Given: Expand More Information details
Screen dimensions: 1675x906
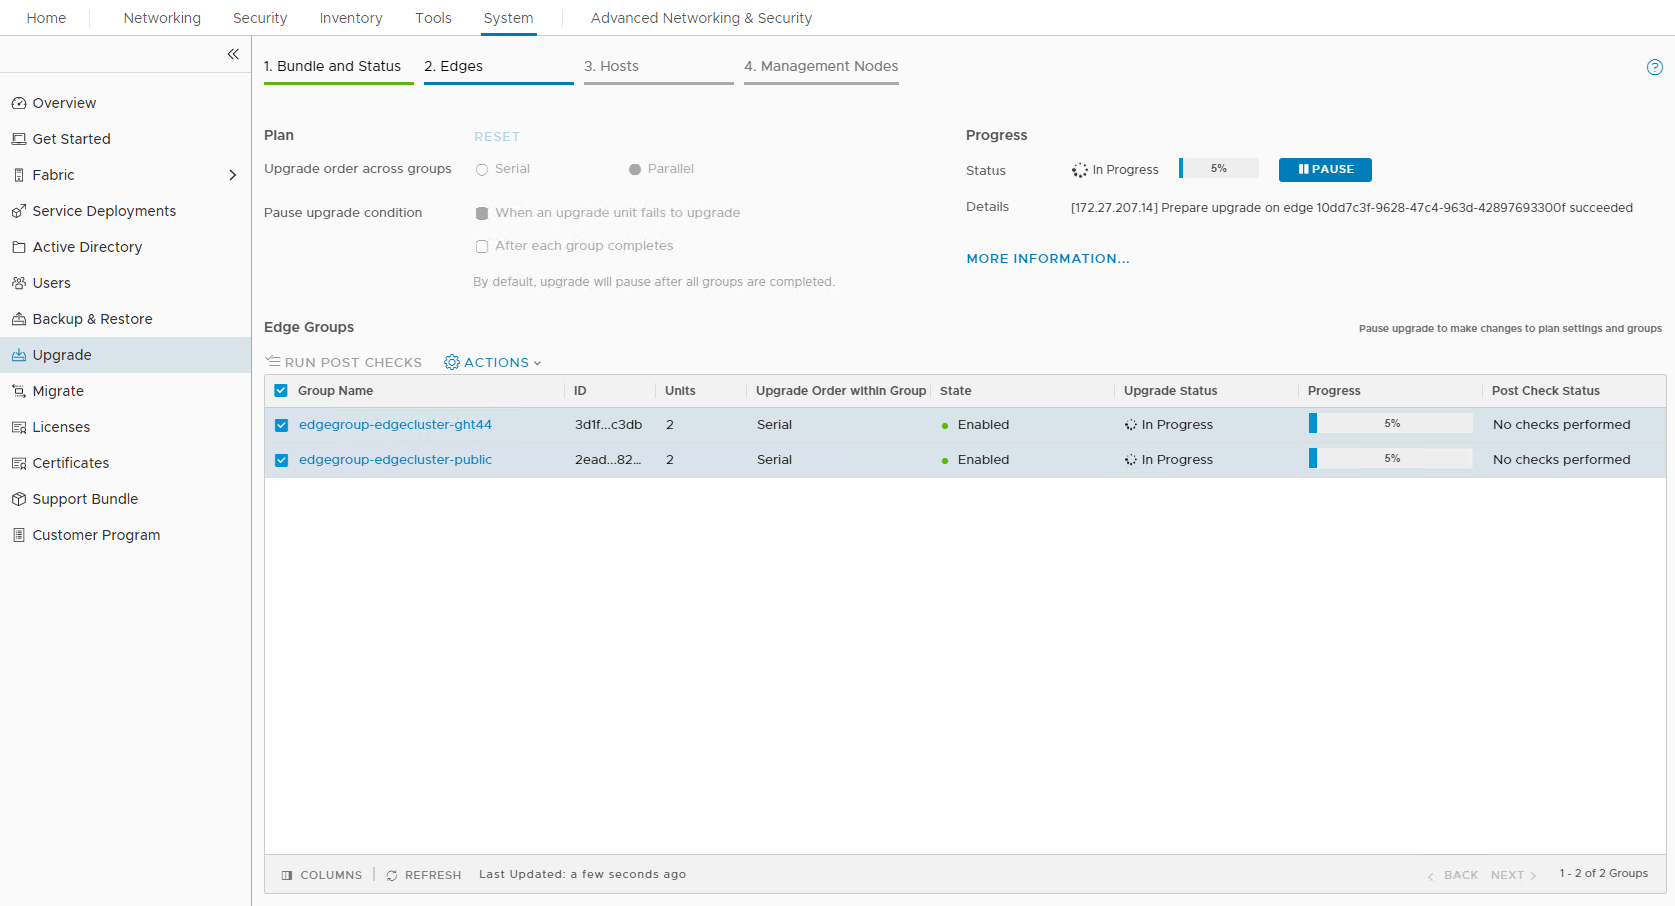Looking at the screenshot, I should 1047,259.
